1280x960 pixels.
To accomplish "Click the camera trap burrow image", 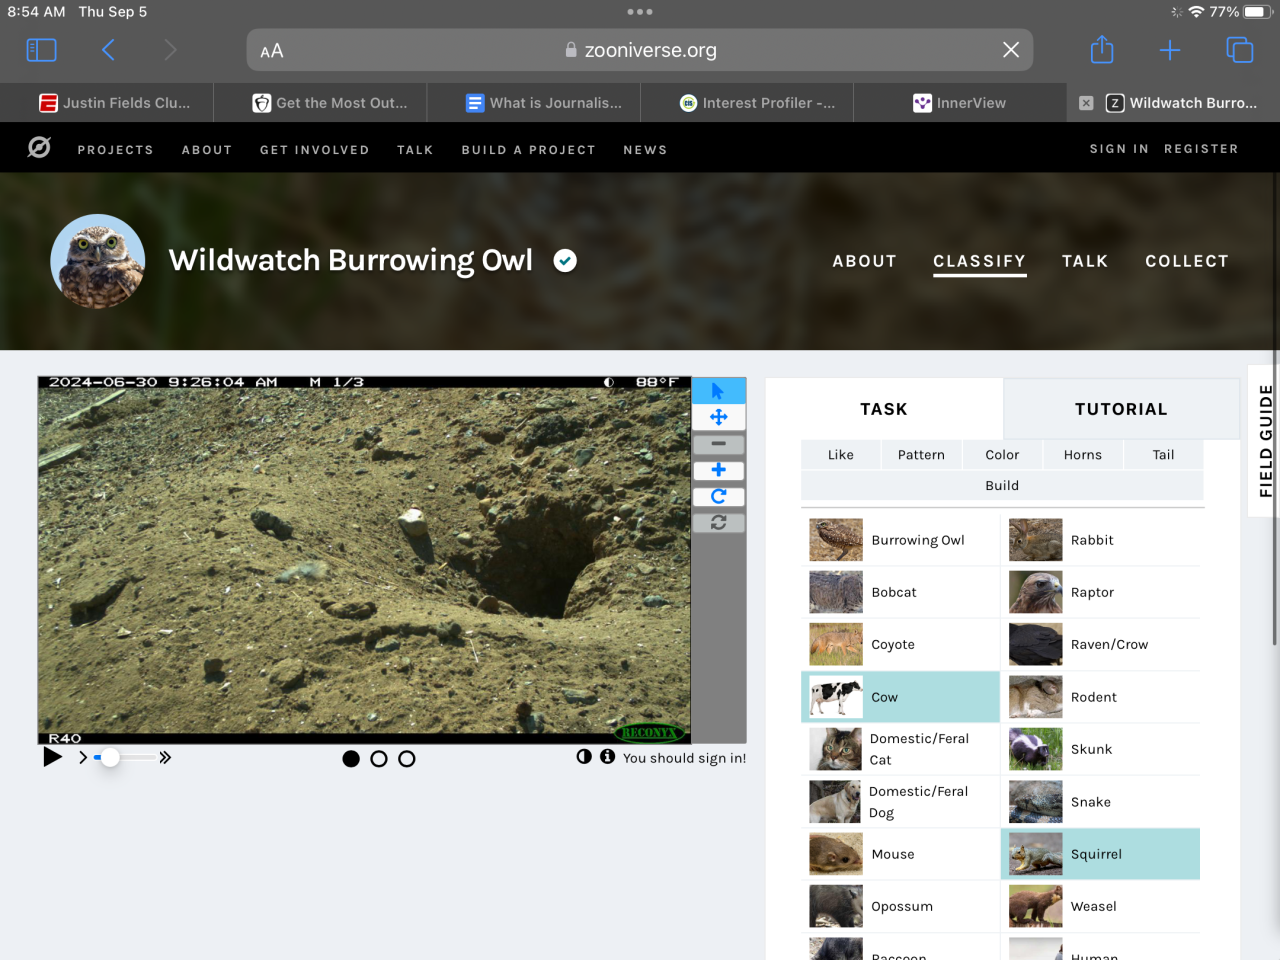I will coord(364,560).
